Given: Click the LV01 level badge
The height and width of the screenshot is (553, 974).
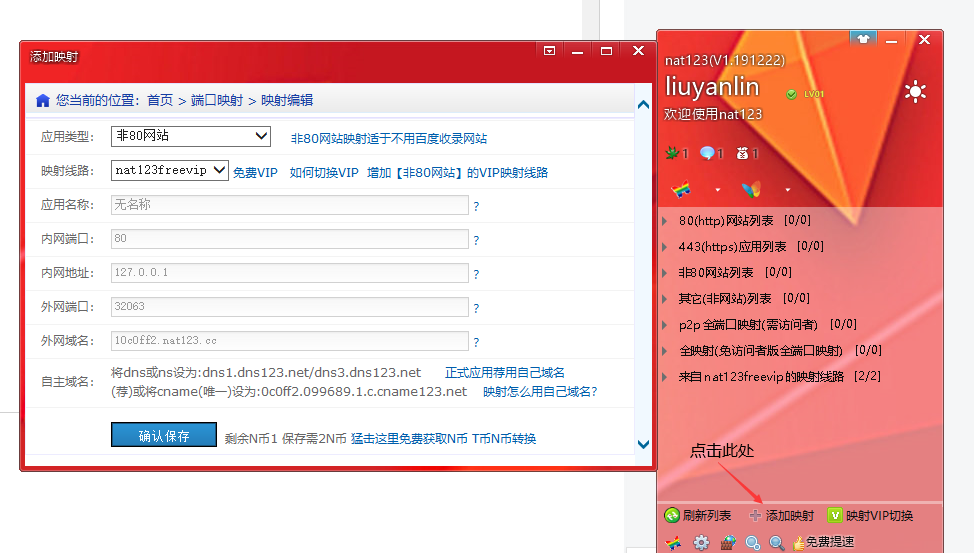Looking at the screenshot, I should [814, 94].
